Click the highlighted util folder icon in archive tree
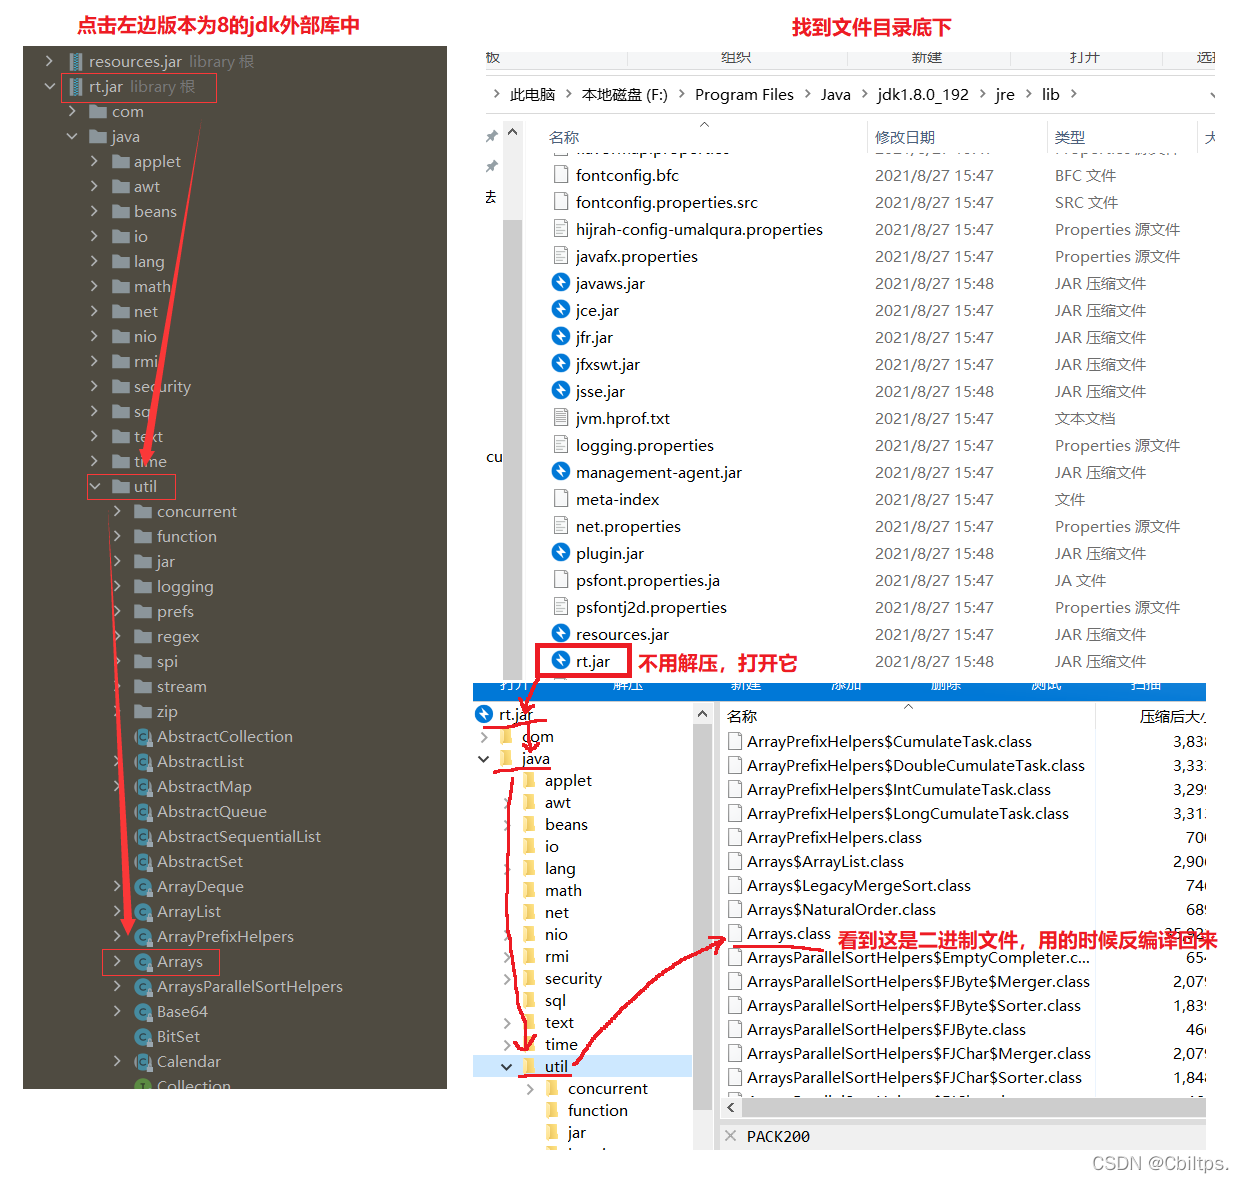Image resolution: width=1244 pixels, height=1183 pixels. [530, 1066]
